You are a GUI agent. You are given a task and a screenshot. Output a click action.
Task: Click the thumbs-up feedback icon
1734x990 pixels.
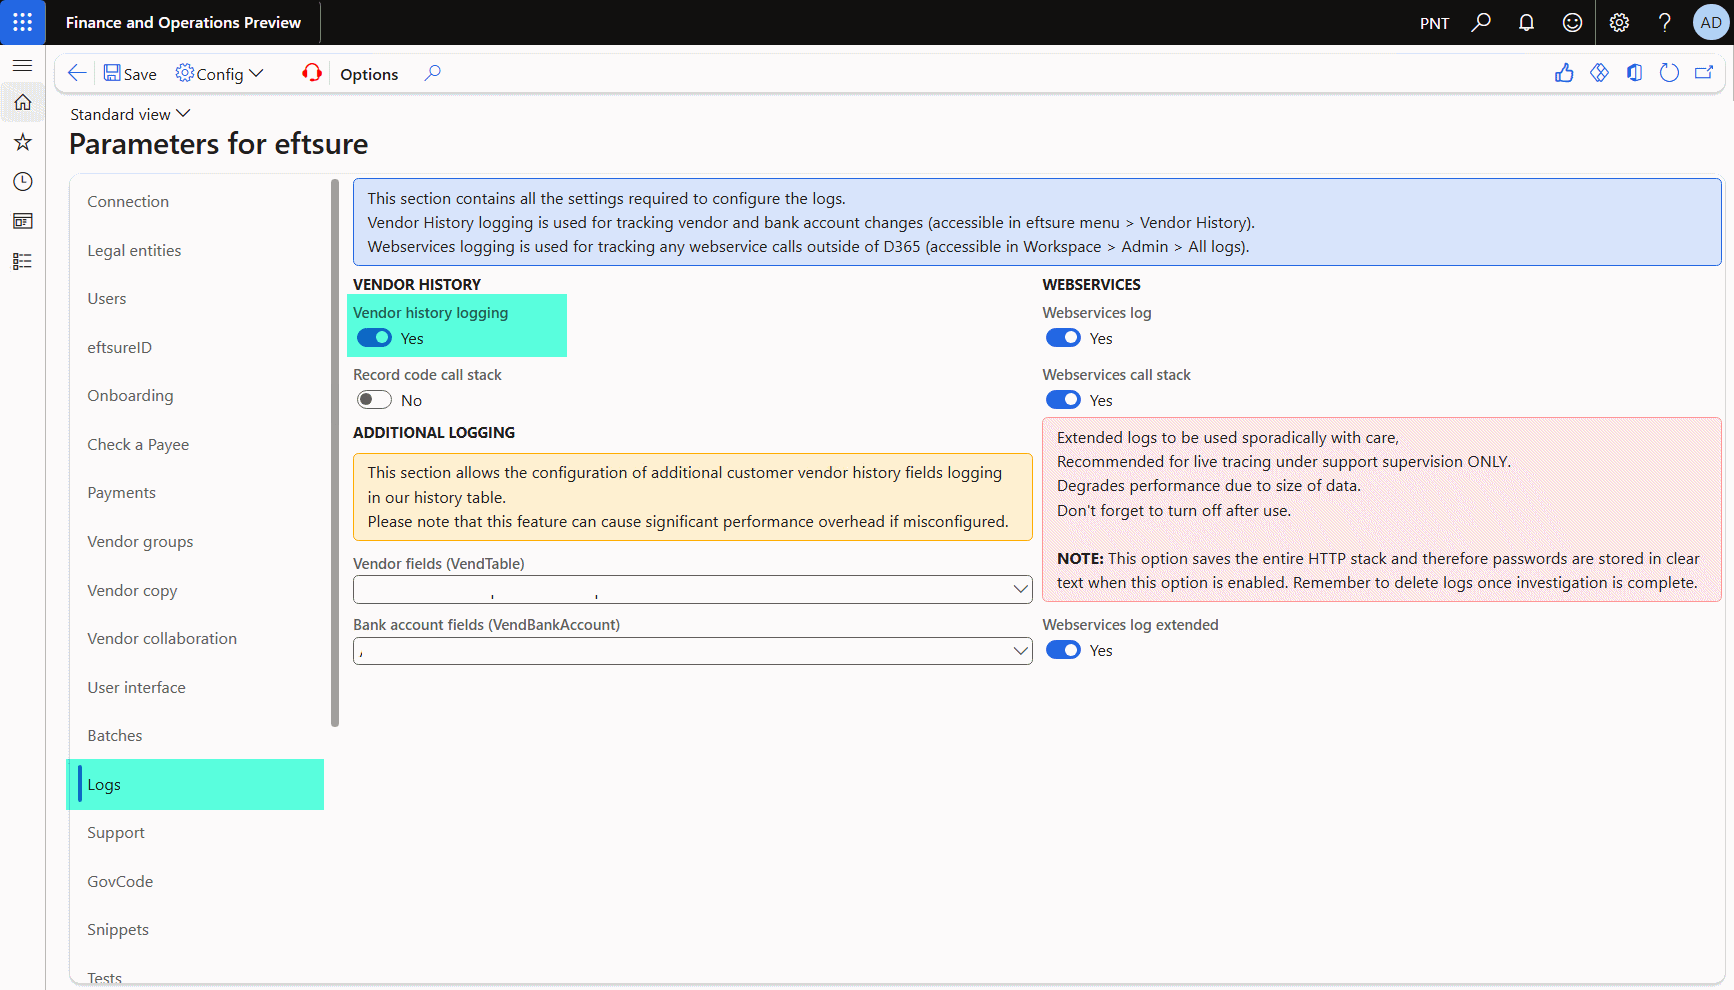pyautogui.click(x=1564, y=73)
